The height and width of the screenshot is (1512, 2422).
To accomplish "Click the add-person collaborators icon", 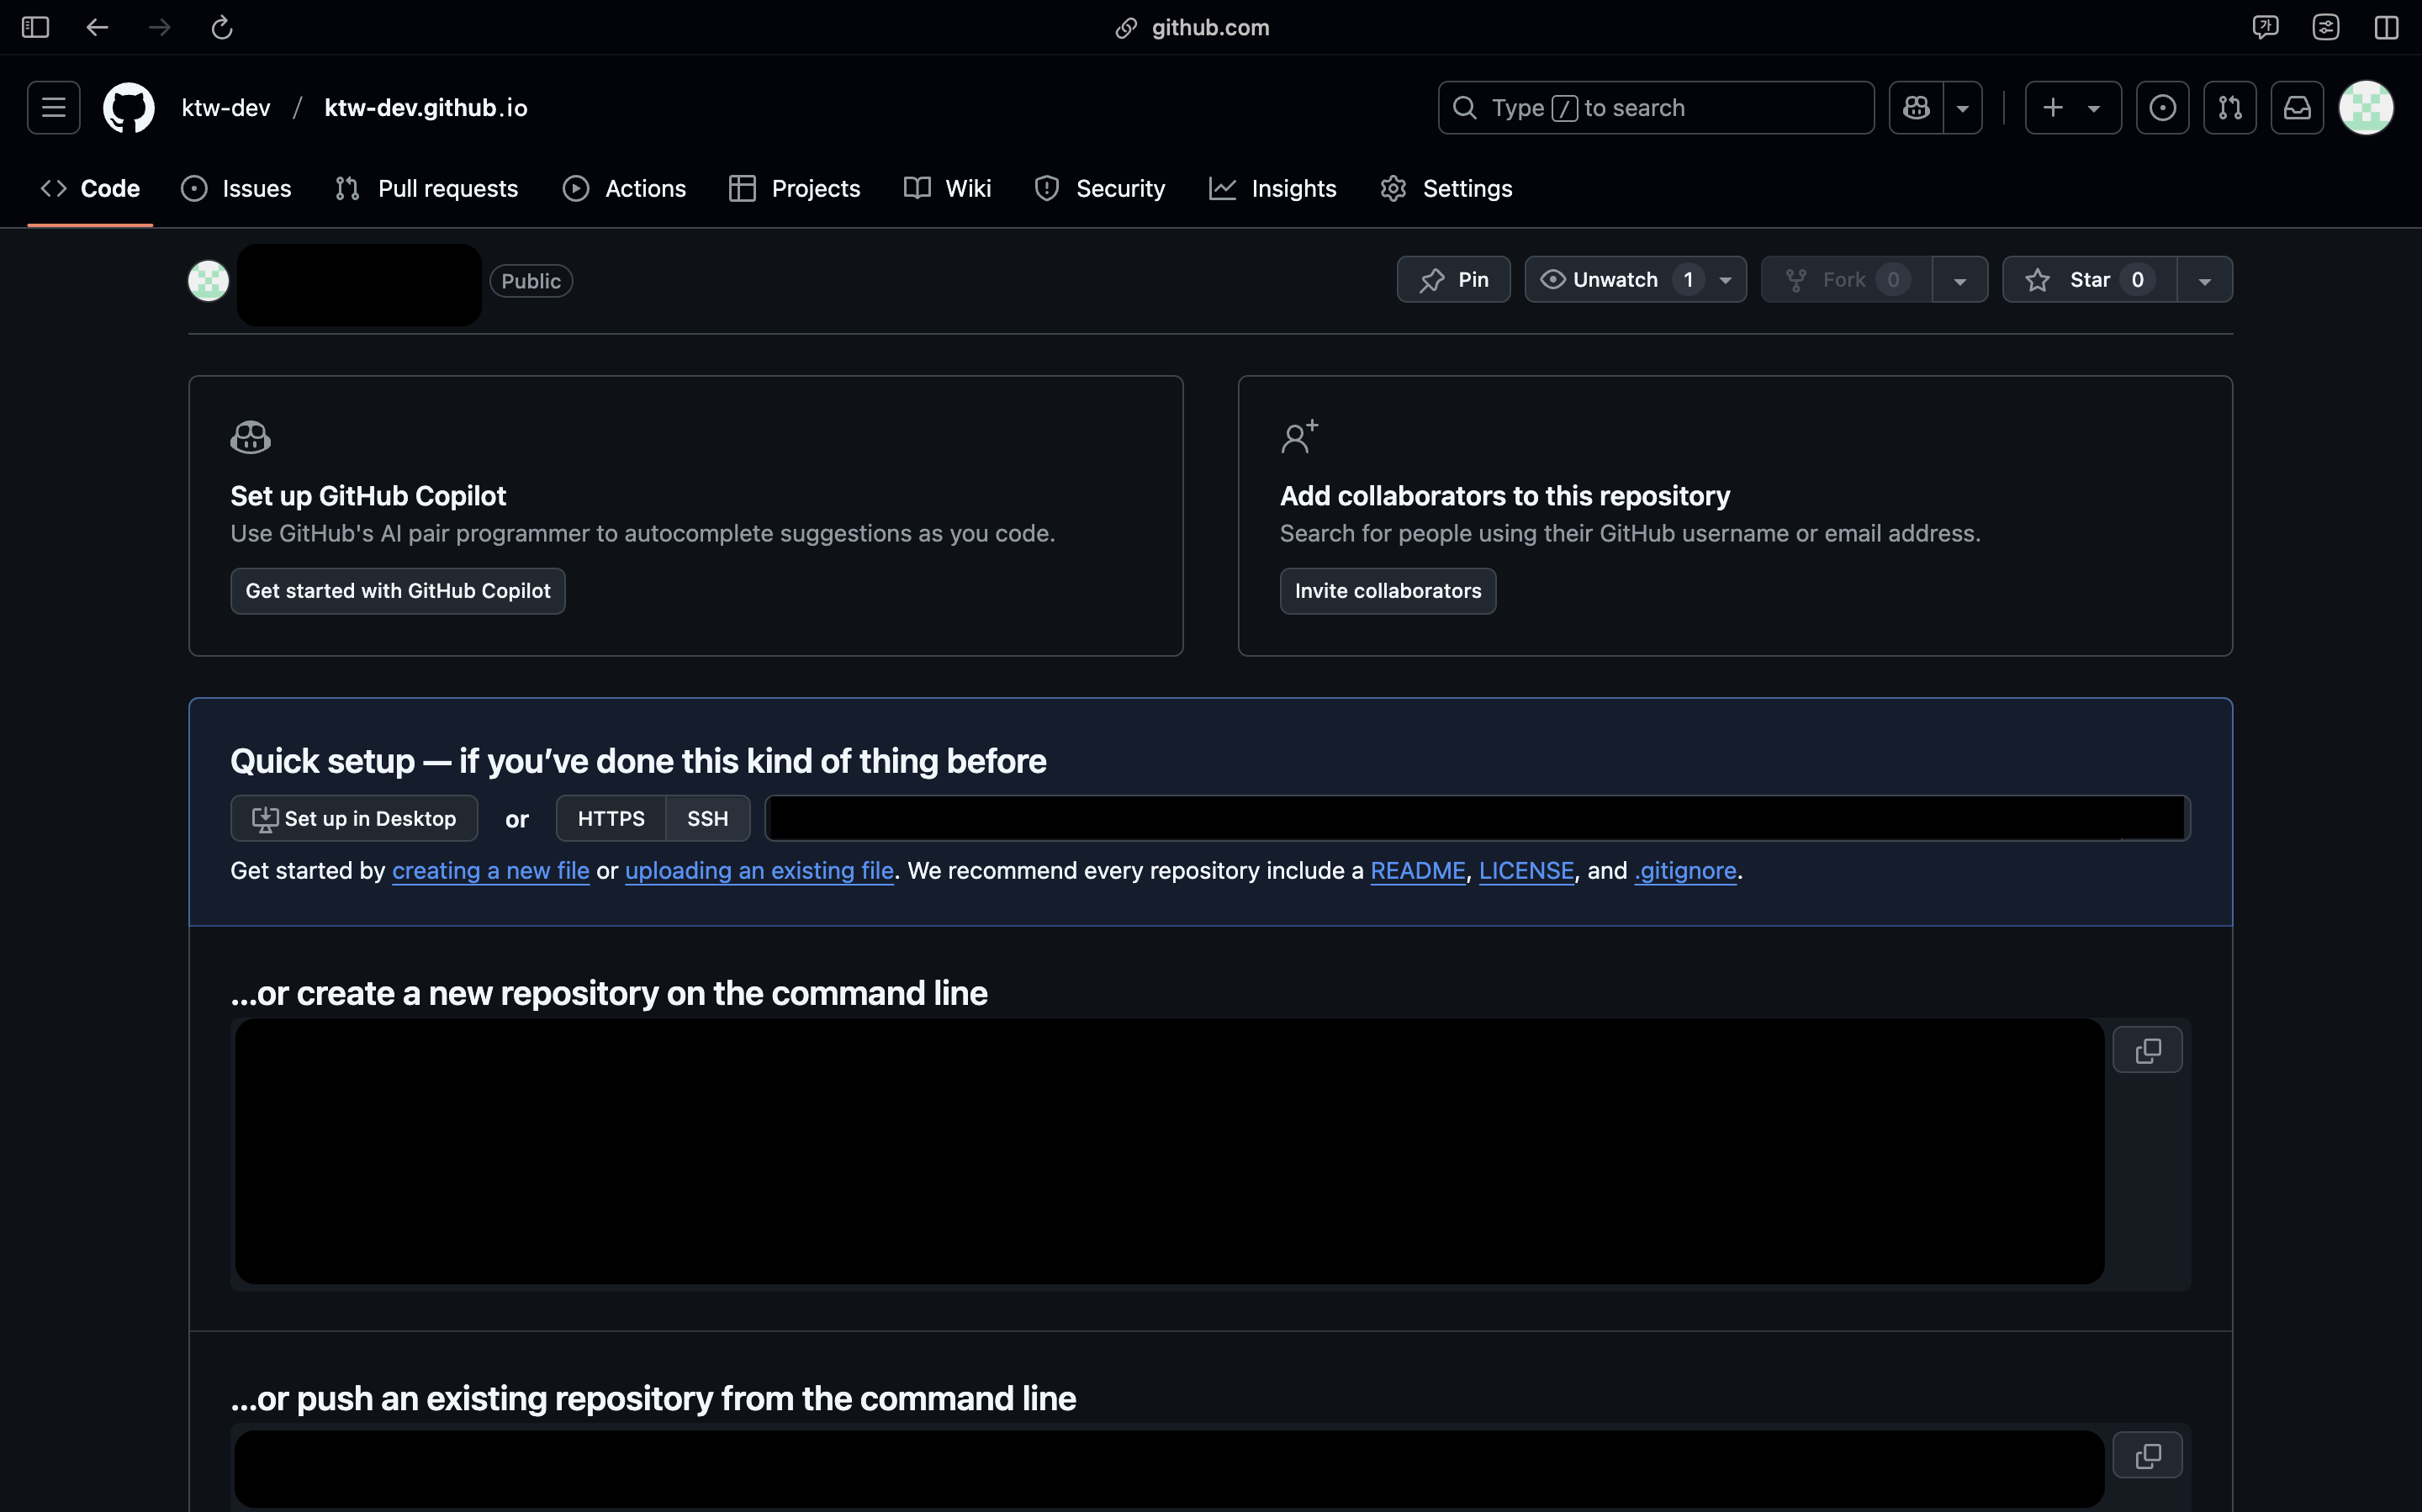I will pos(1299,437).
